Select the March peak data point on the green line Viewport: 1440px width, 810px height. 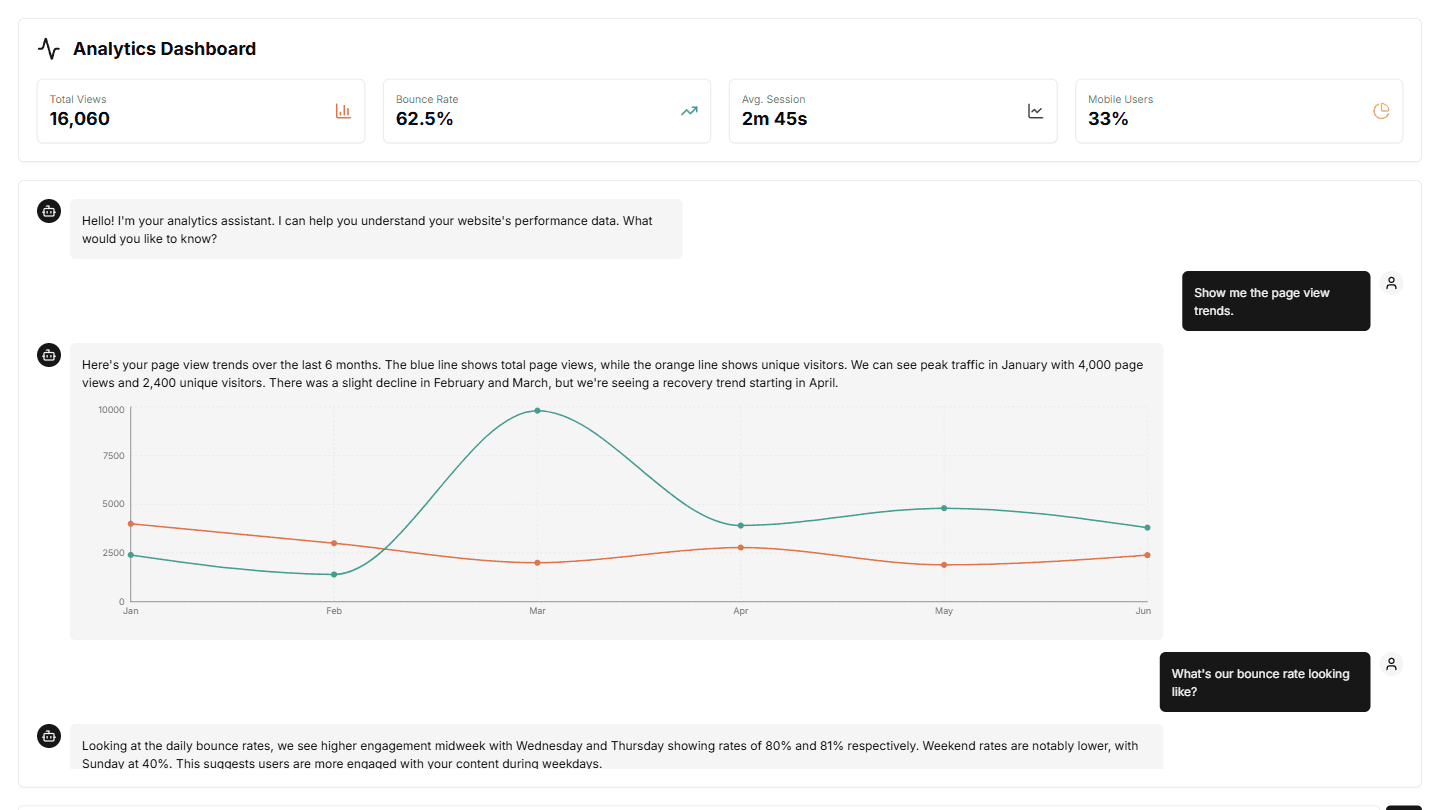(x=537, y=409)
